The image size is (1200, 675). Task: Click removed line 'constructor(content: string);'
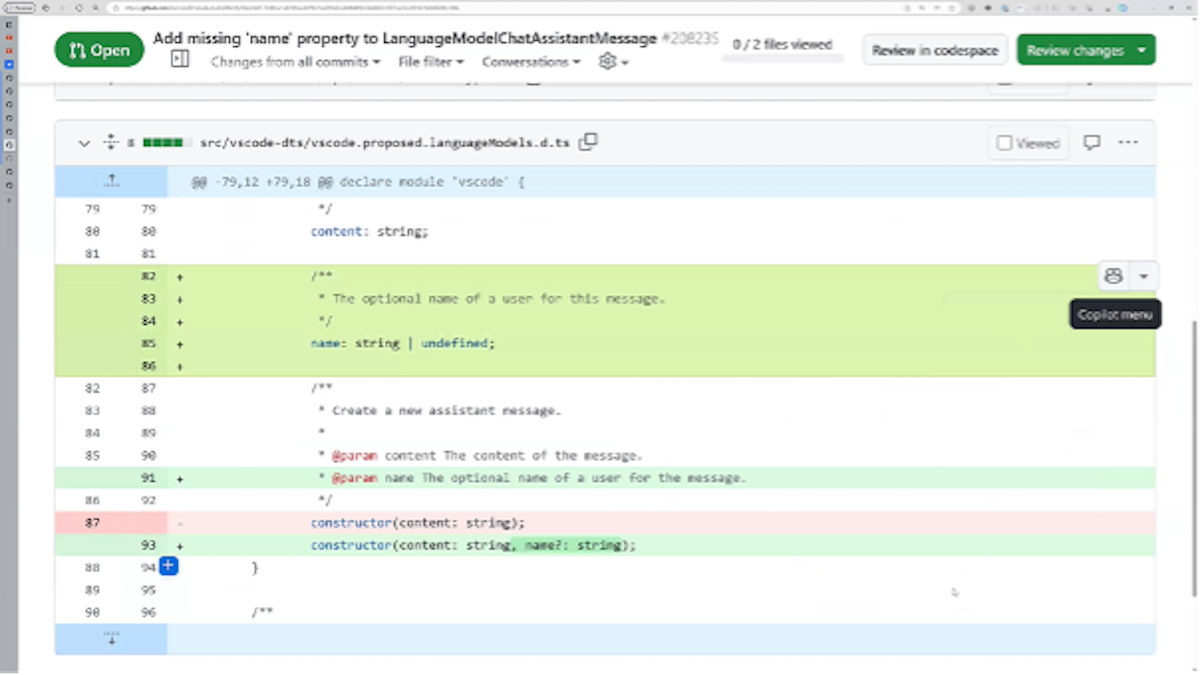click(x=418, y=523)
